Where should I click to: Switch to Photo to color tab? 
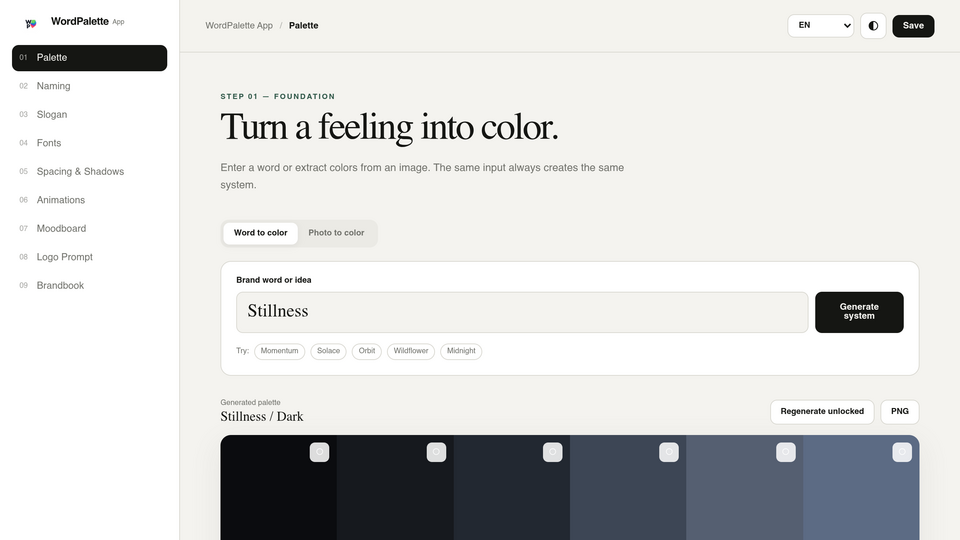point(336,233)
